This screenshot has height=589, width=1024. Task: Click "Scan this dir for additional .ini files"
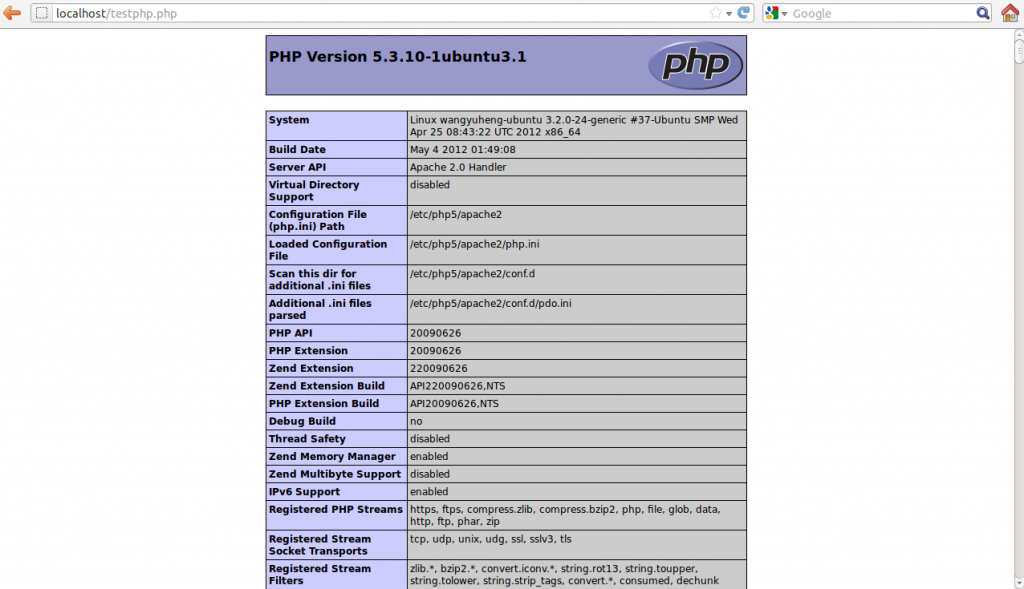pyautogui.click(x=319, y=279)
